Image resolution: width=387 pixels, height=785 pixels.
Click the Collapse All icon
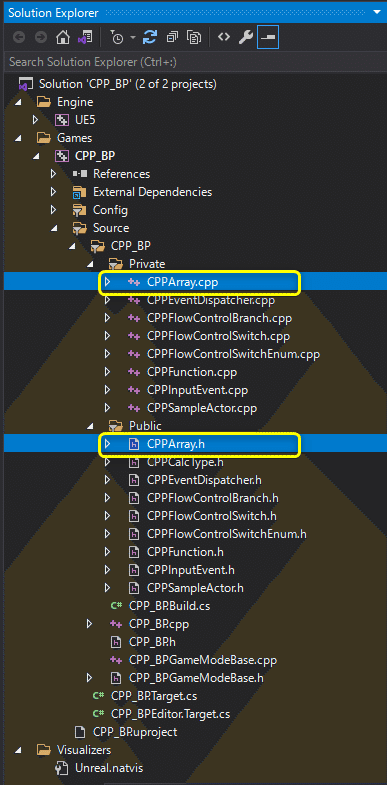[x=173, y=38]
